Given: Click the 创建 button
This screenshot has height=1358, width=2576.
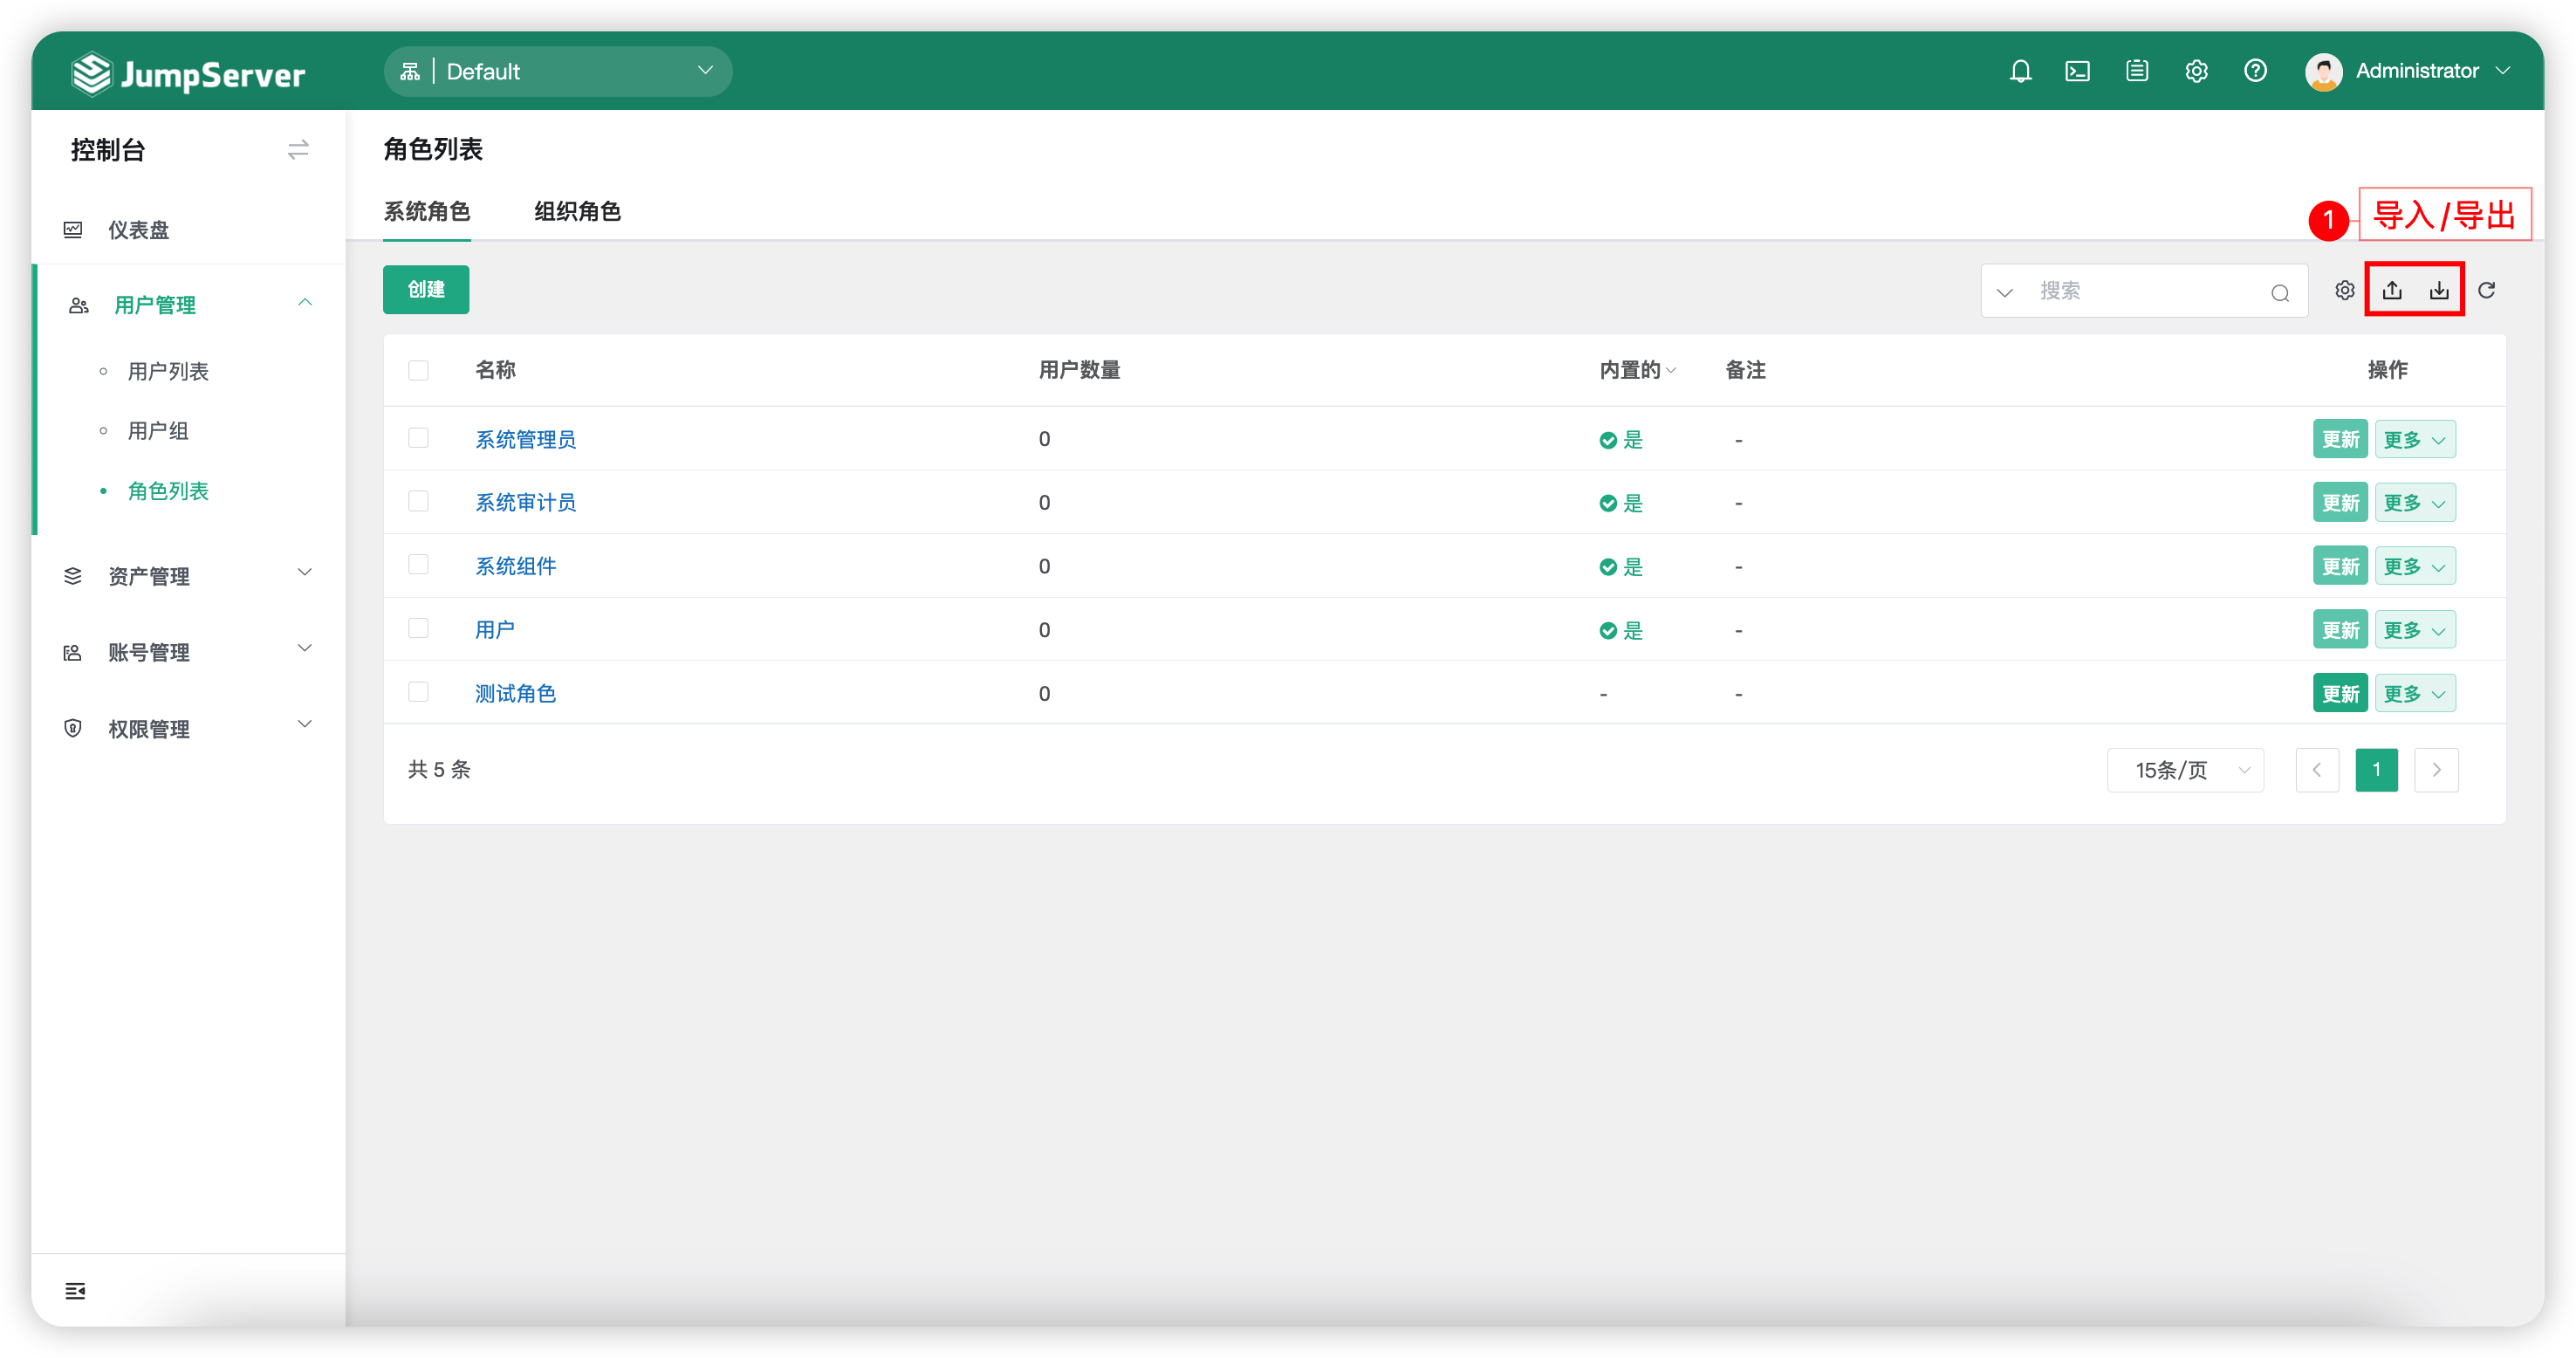Looking at the screenshot, I should [426, 290].
